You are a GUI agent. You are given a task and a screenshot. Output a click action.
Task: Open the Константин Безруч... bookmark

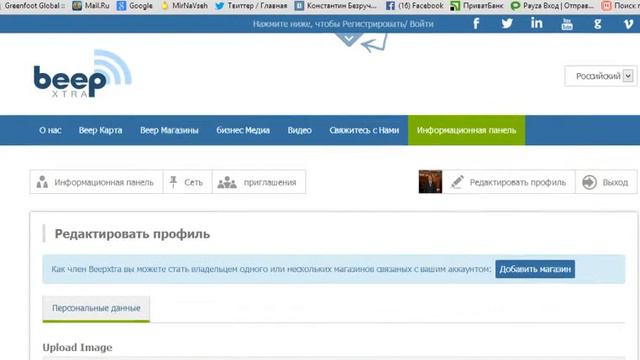point(336,6)
